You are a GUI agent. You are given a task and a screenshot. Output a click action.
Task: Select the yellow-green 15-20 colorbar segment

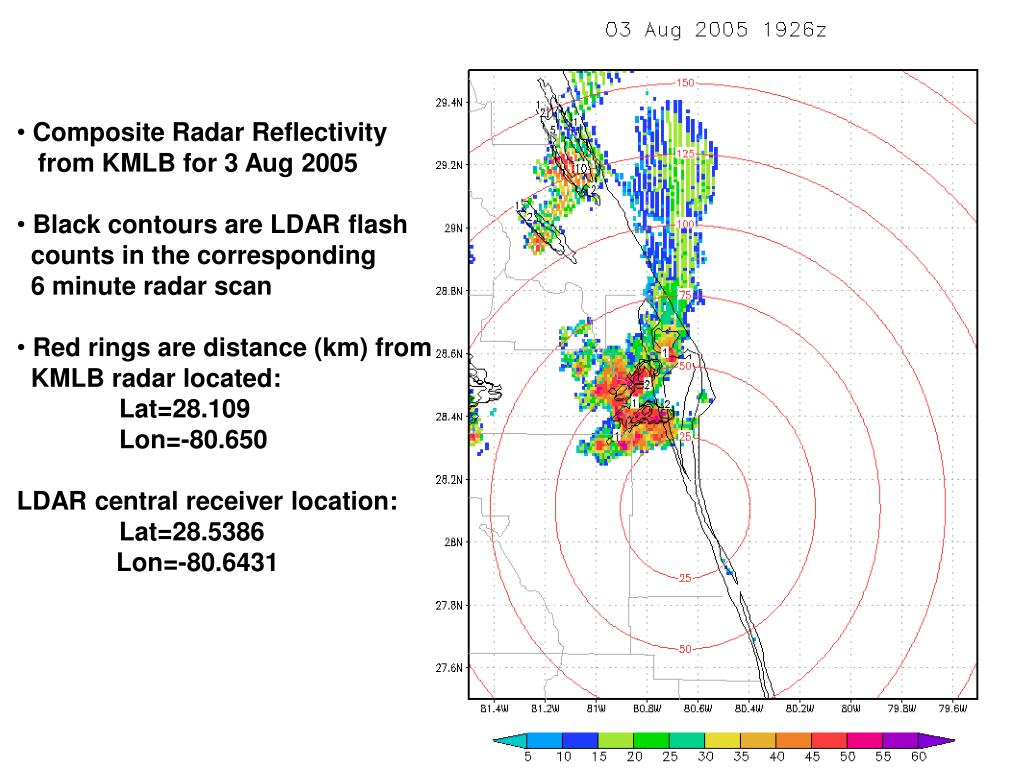[x=616, y=740]
